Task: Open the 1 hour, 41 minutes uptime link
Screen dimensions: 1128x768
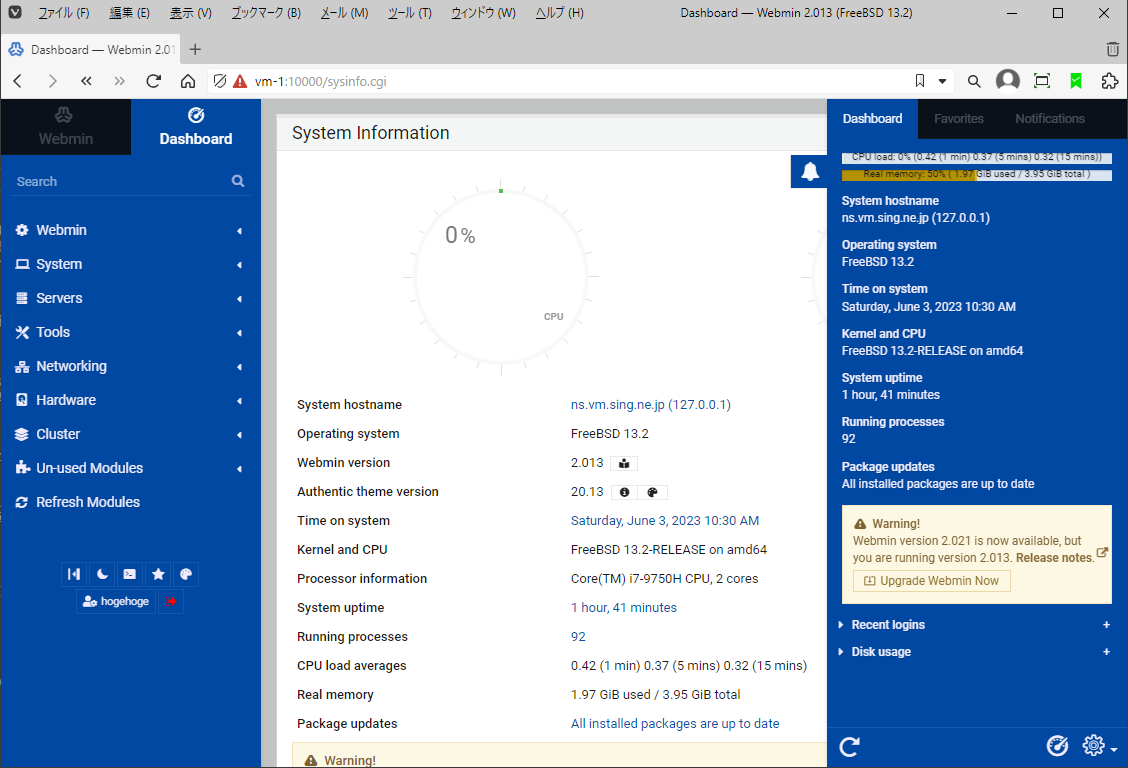Action: pyautogui.click(x=624, y=608)
